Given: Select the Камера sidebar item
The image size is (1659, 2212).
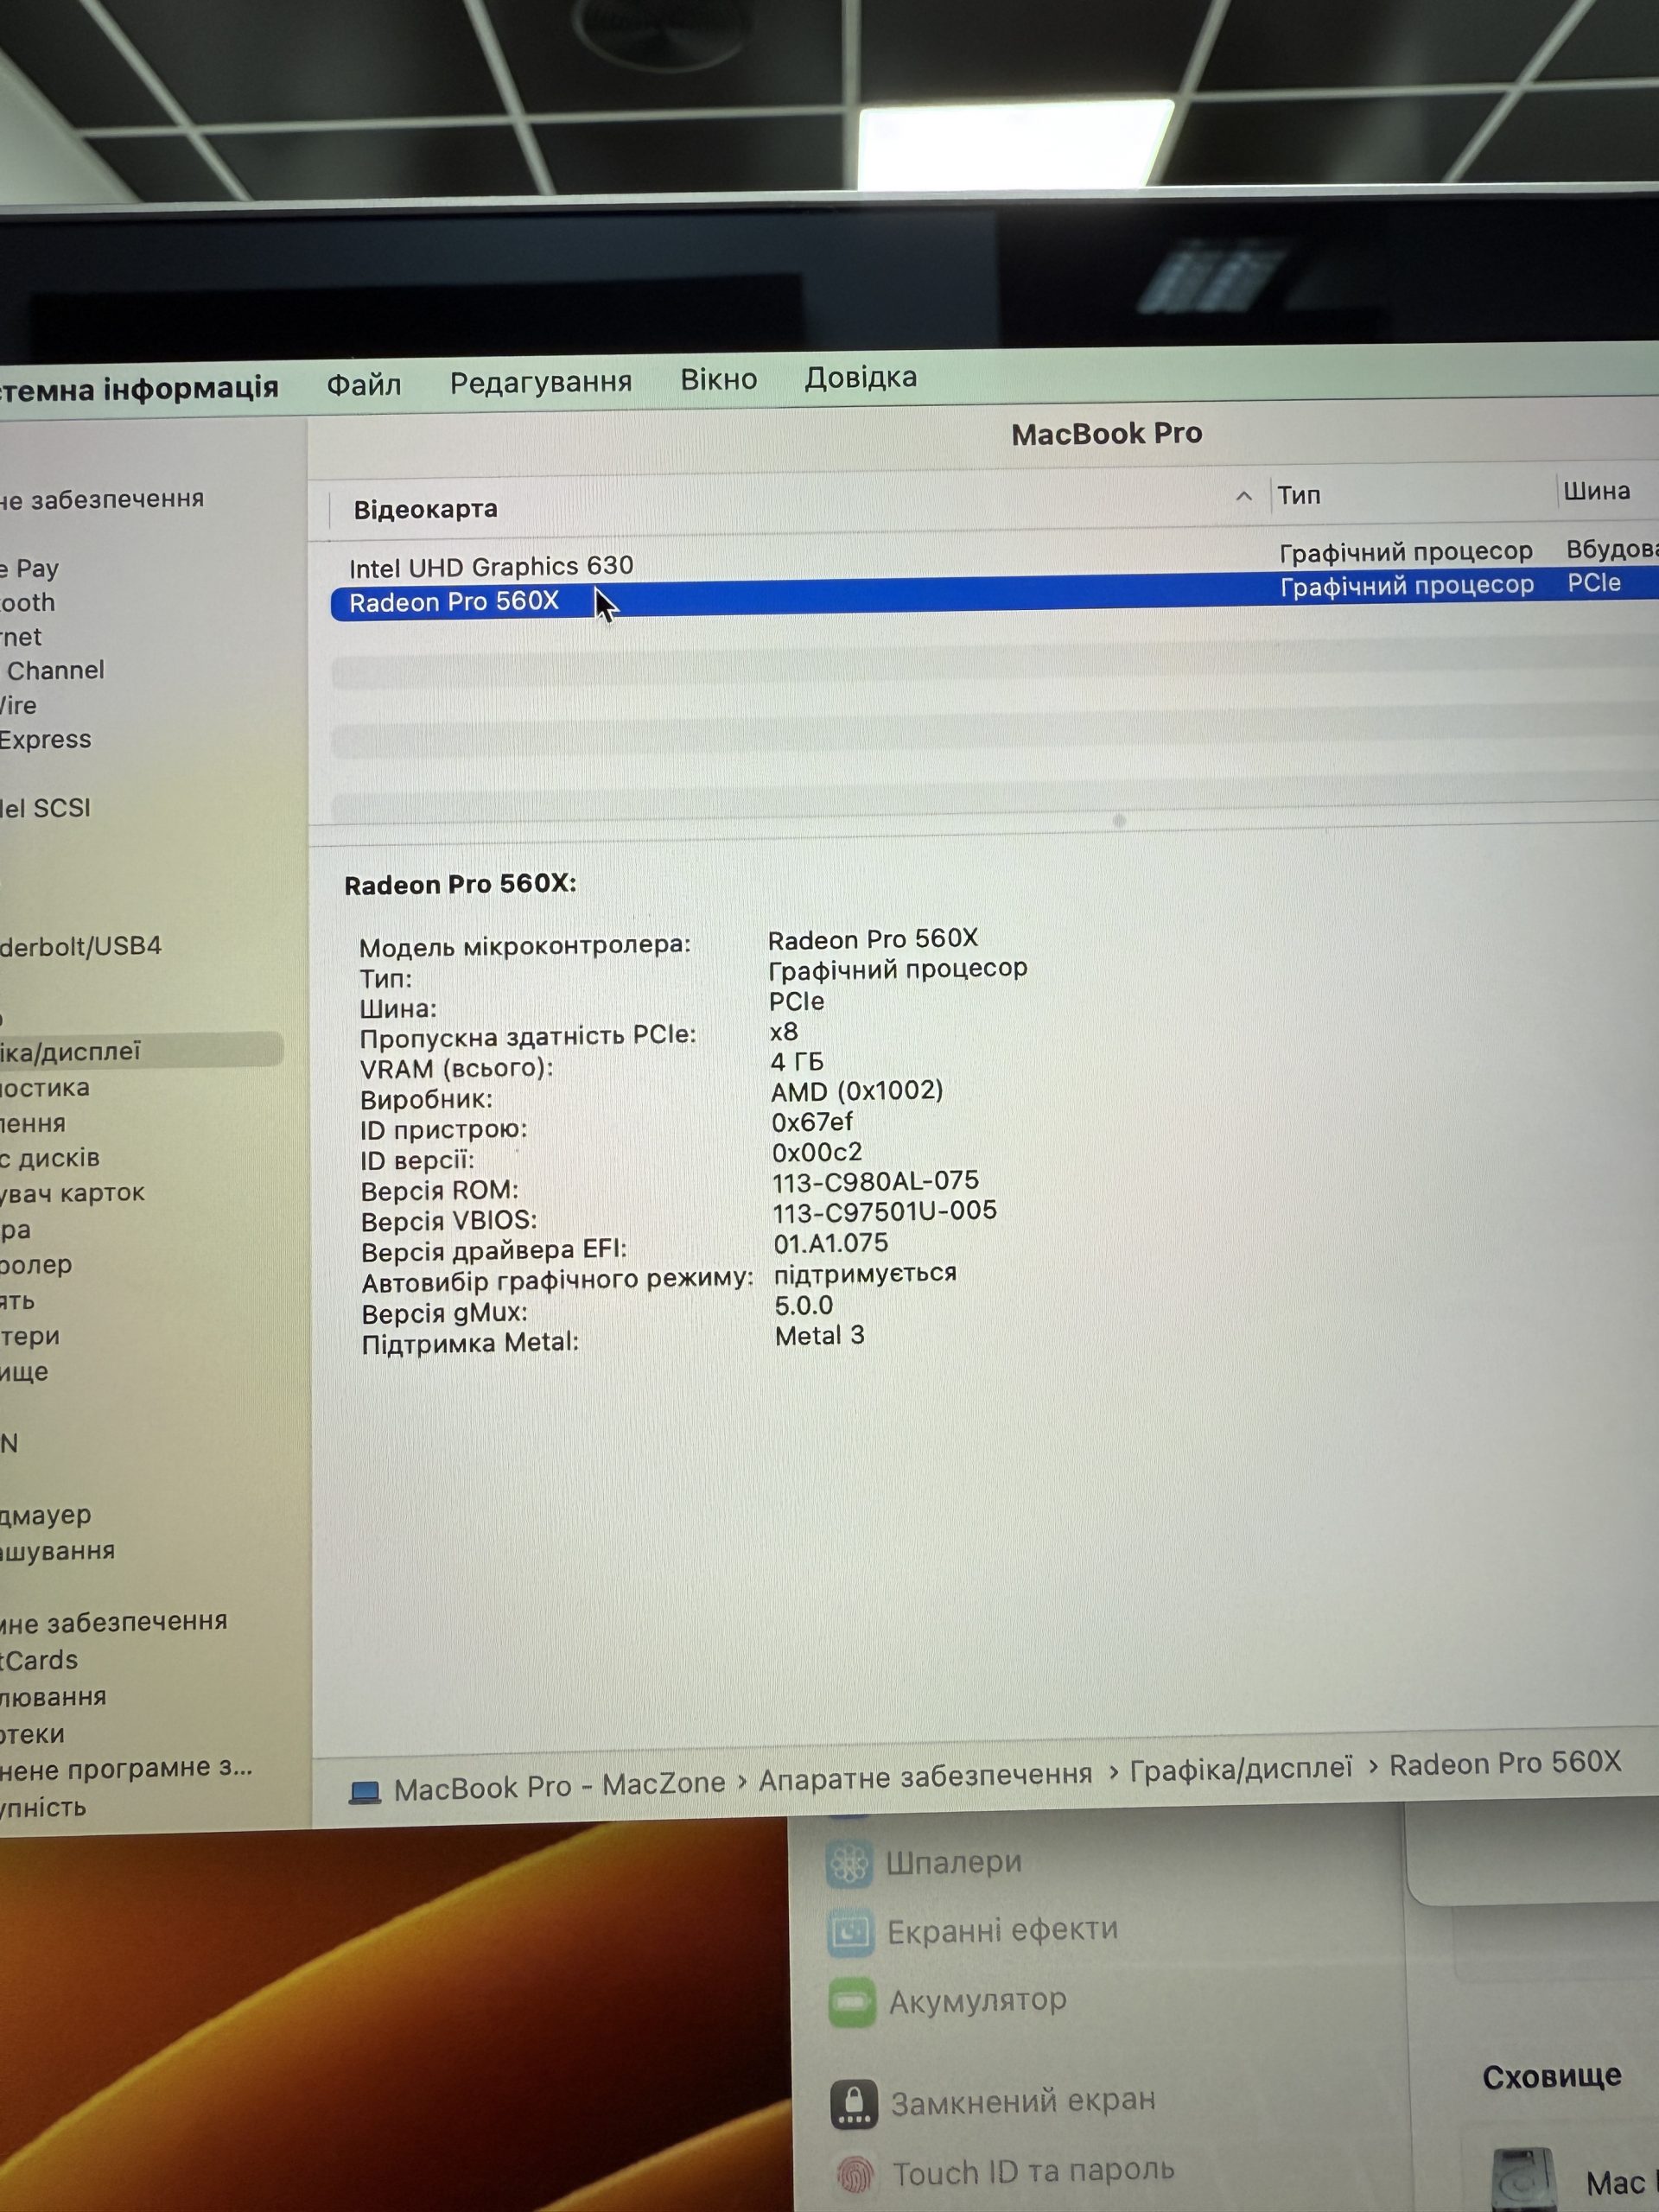Looking at the screenshot, I should point(16,1229).
